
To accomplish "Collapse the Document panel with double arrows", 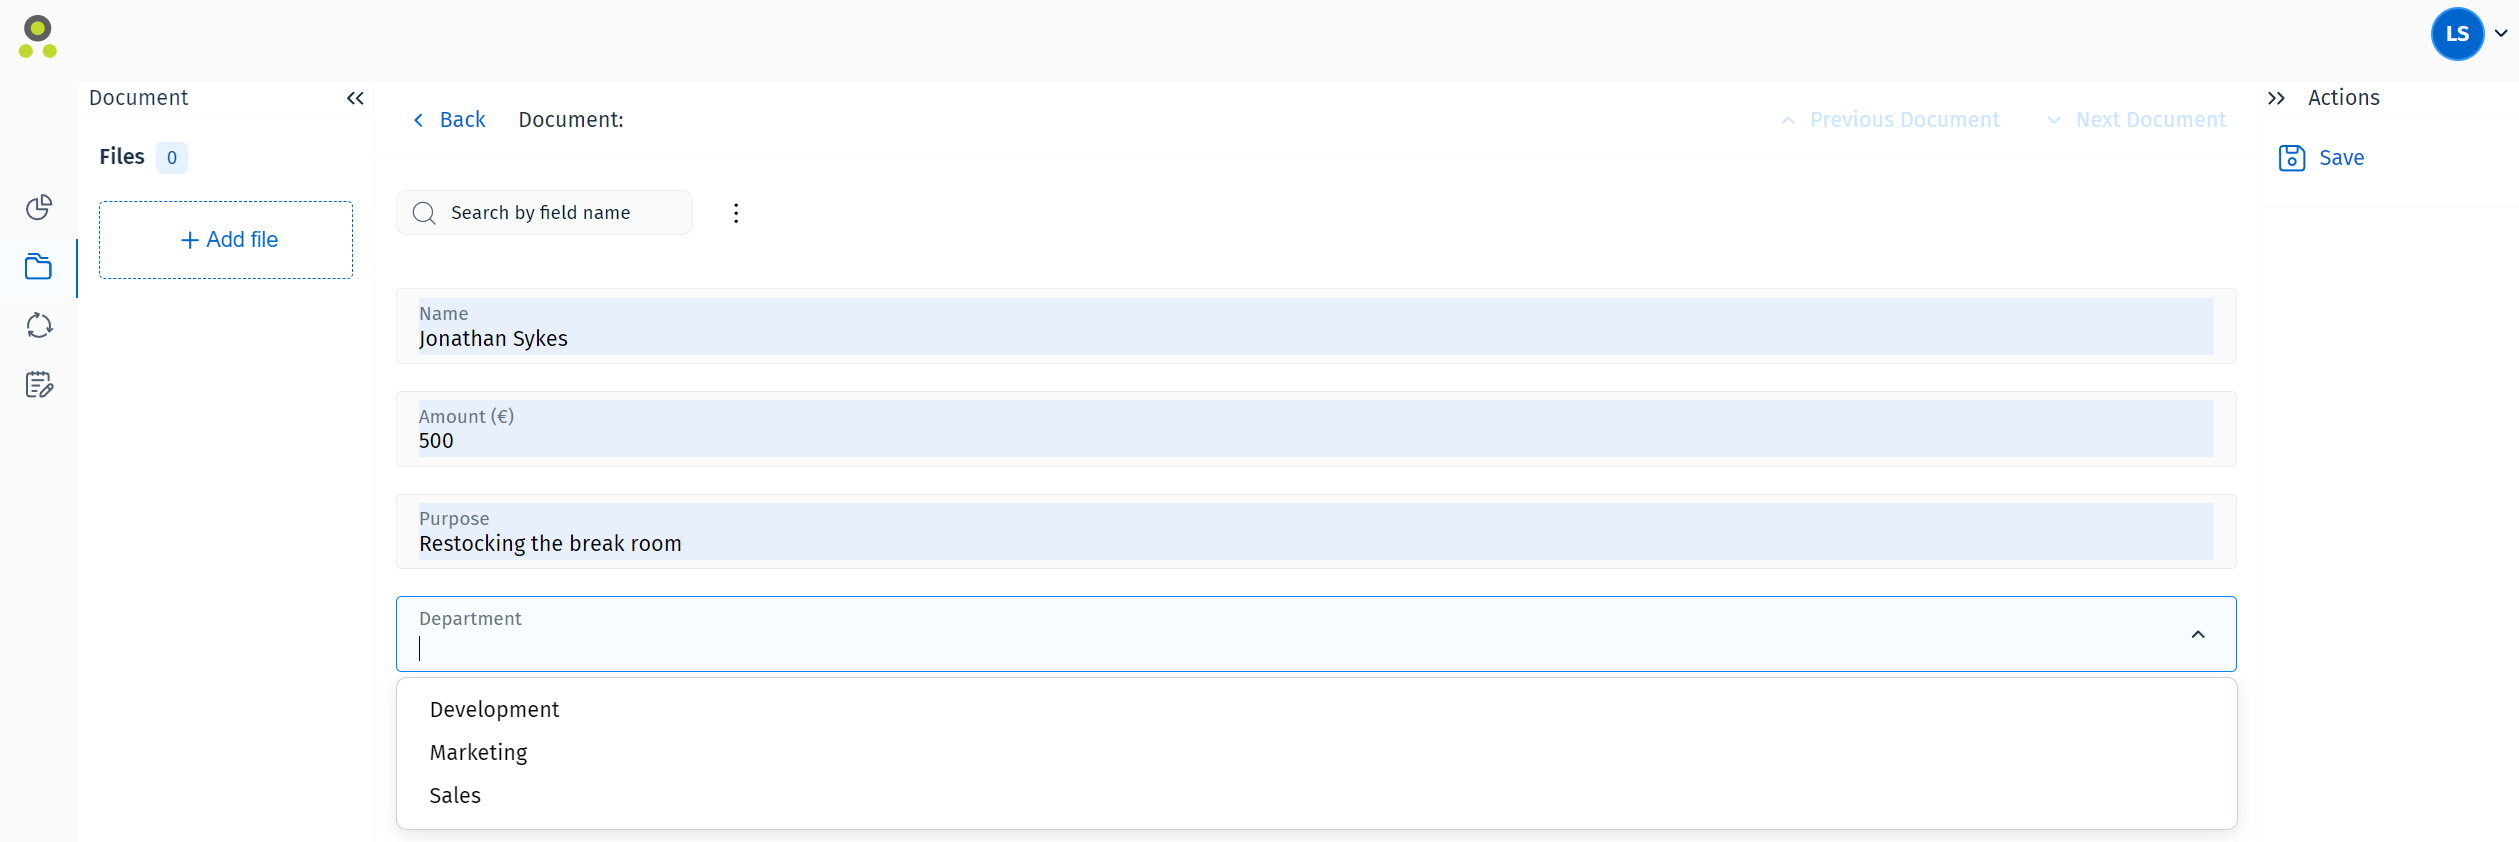I will click(x=355, y=98).
